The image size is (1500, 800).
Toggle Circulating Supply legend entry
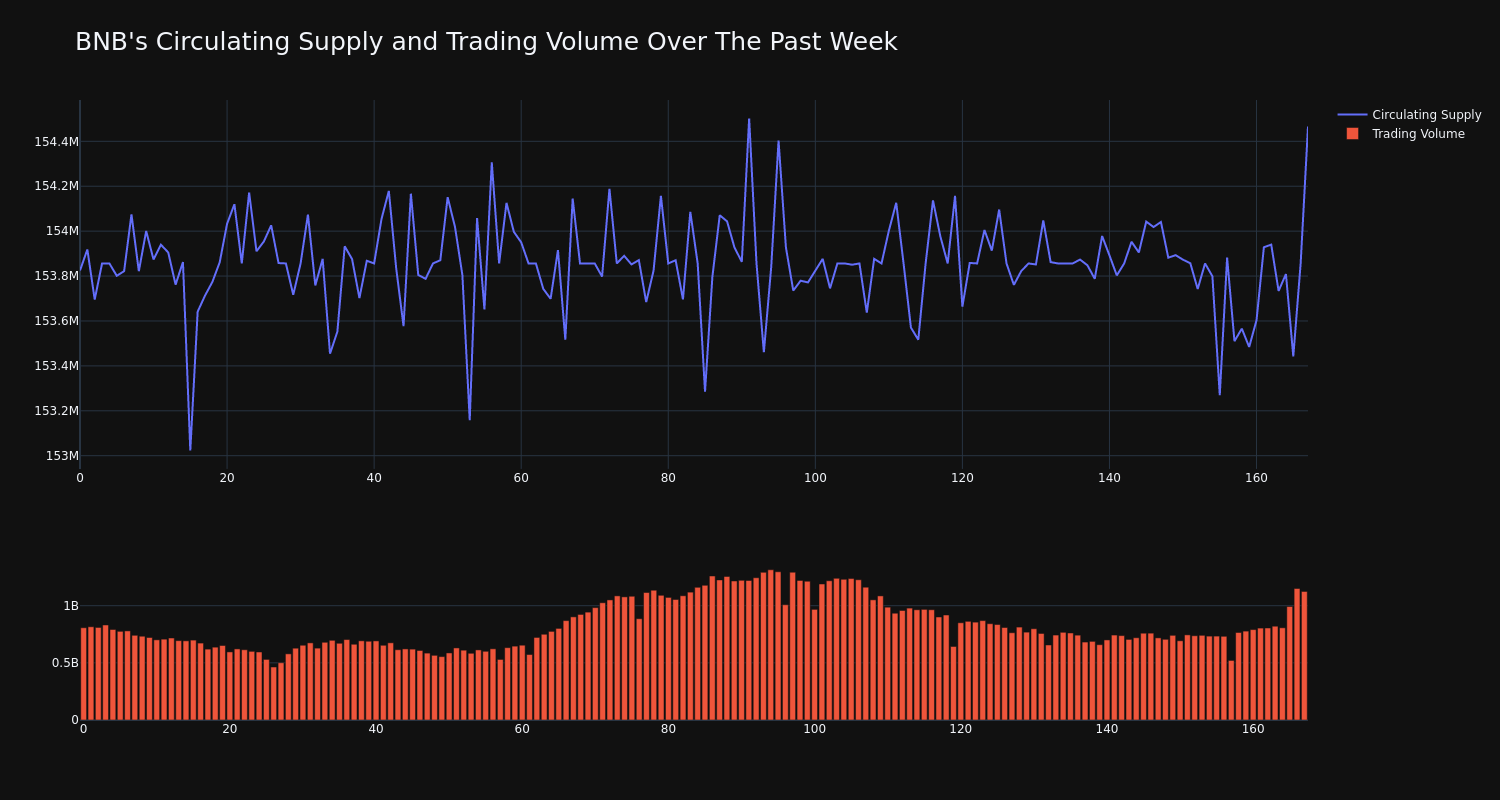click(1409, 115)
